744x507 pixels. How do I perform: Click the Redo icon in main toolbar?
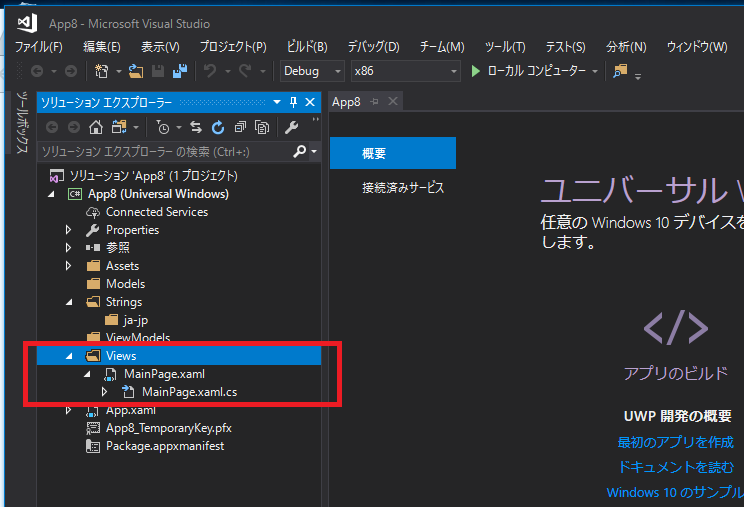pyautogui.click(x=245, y=71)
